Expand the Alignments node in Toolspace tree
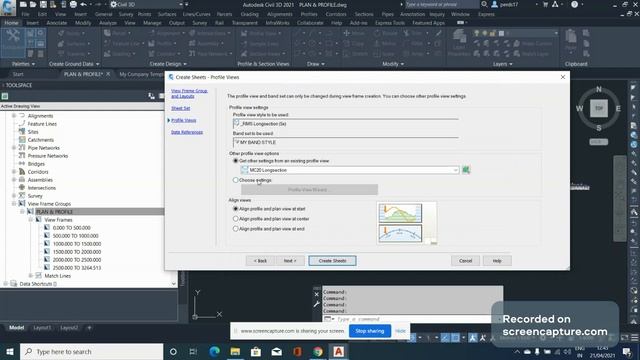 14,116
